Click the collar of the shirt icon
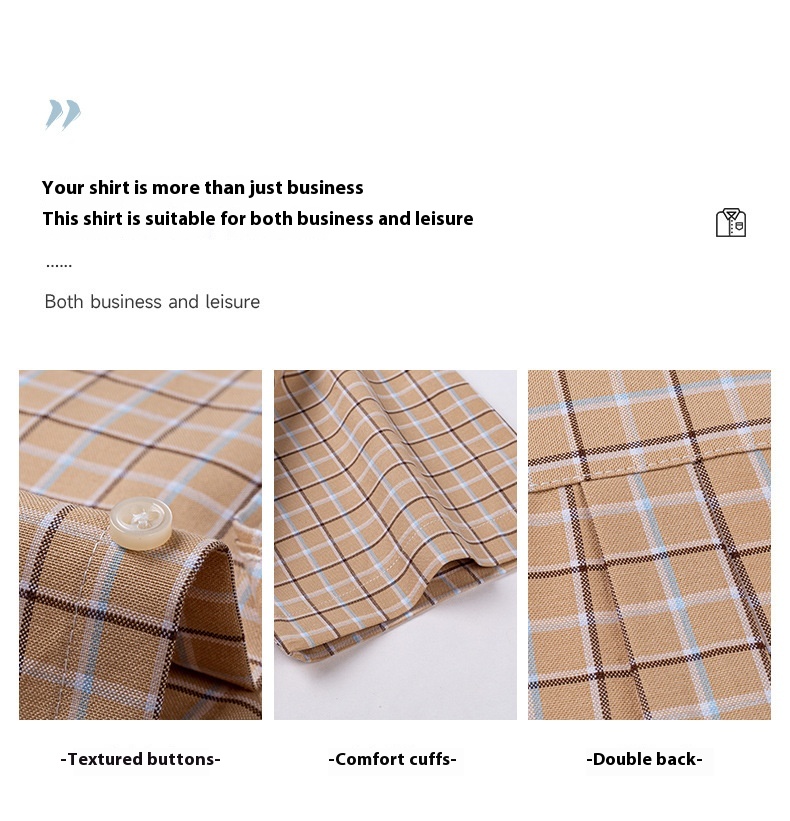 pyautogui.click(x=731, y=214)
